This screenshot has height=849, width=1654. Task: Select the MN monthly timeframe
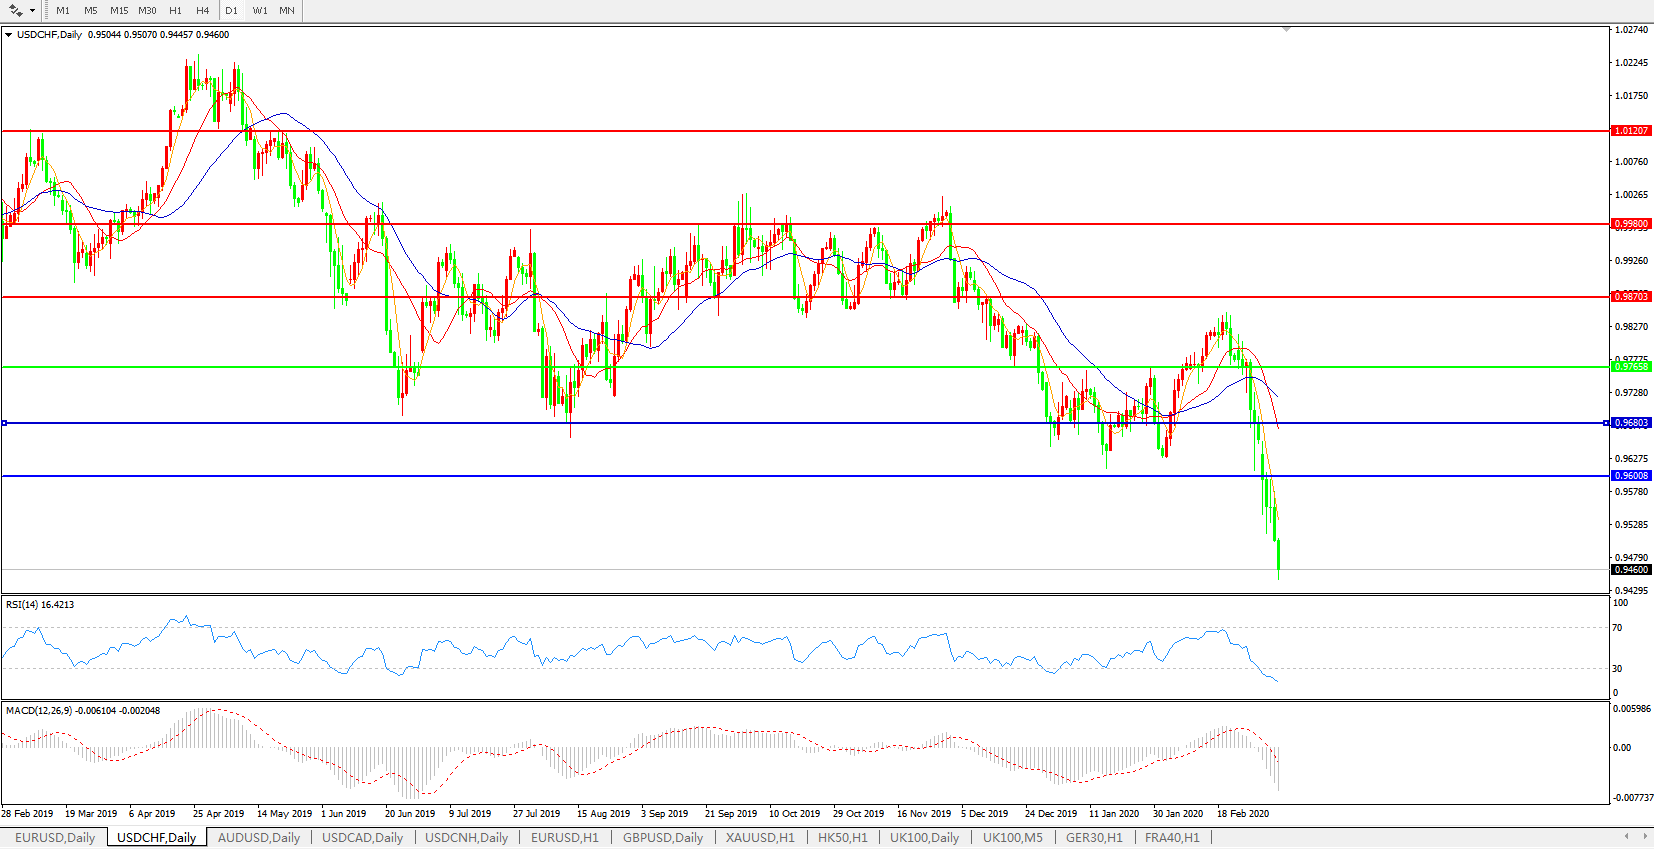tap(287, 10)
